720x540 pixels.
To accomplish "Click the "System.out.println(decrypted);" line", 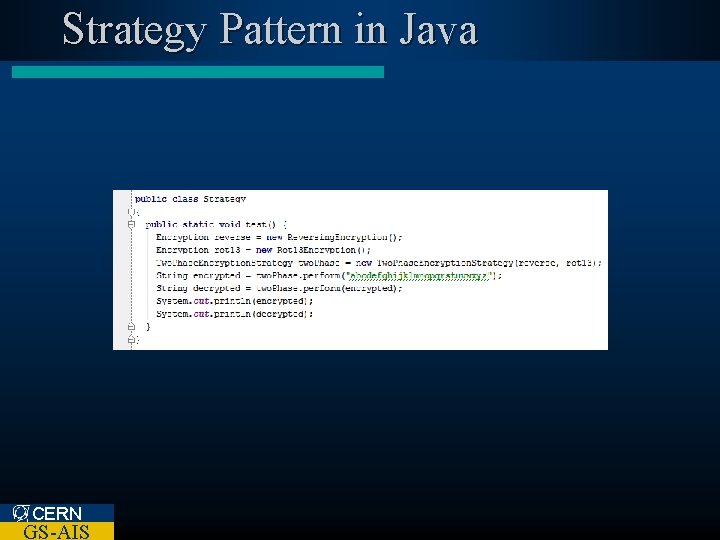I will coord(234,314).
